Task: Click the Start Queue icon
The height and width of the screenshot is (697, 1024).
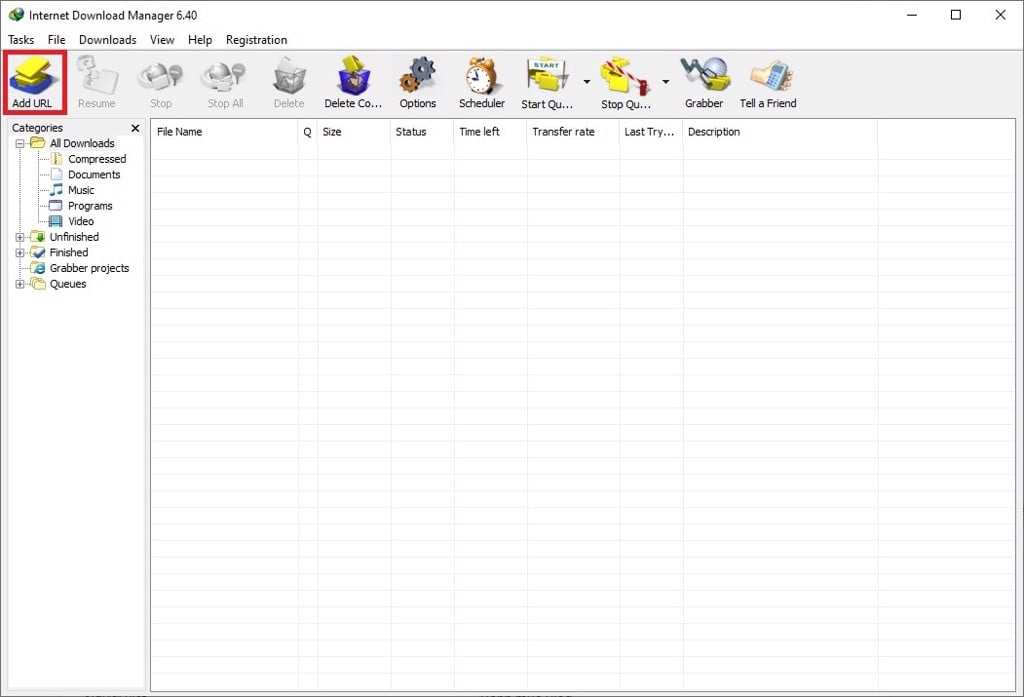Action: click(x=547, y=82)
